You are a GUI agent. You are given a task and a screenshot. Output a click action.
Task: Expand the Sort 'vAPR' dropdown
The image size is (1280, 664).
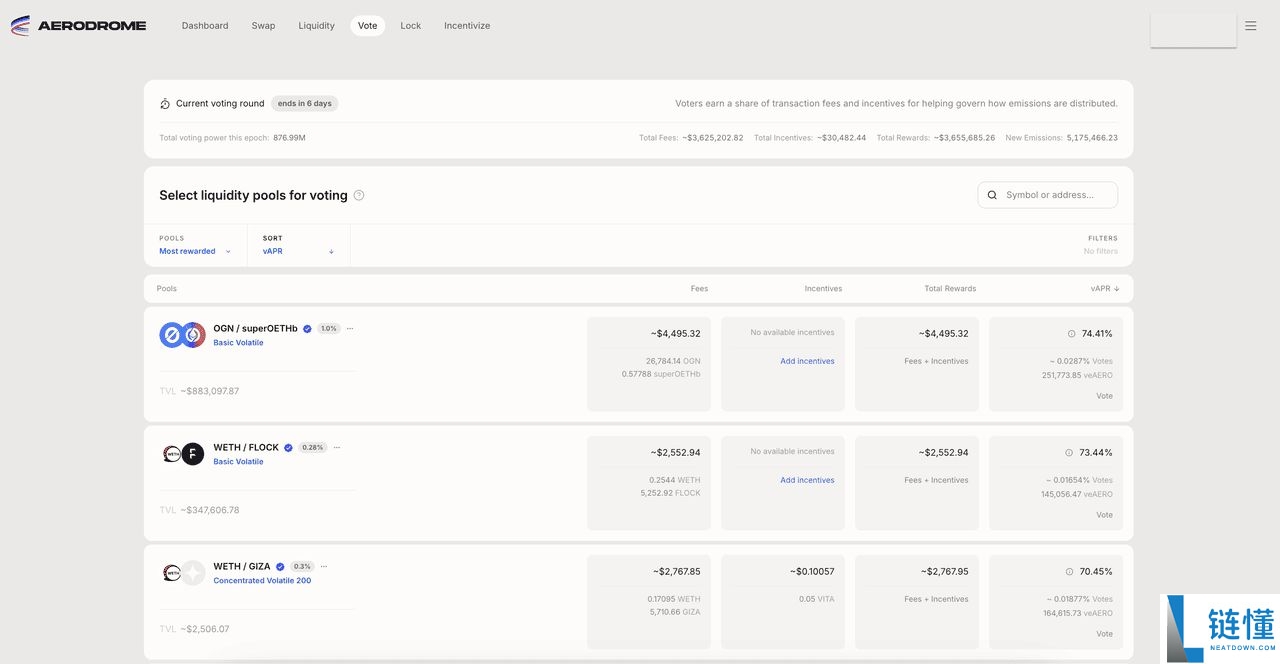coord(298,251)
